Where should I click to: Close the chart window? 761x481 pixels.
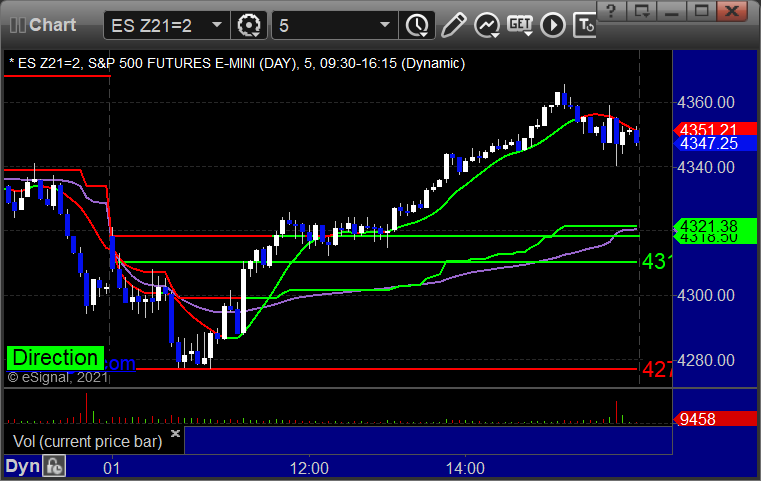[732, 11]
